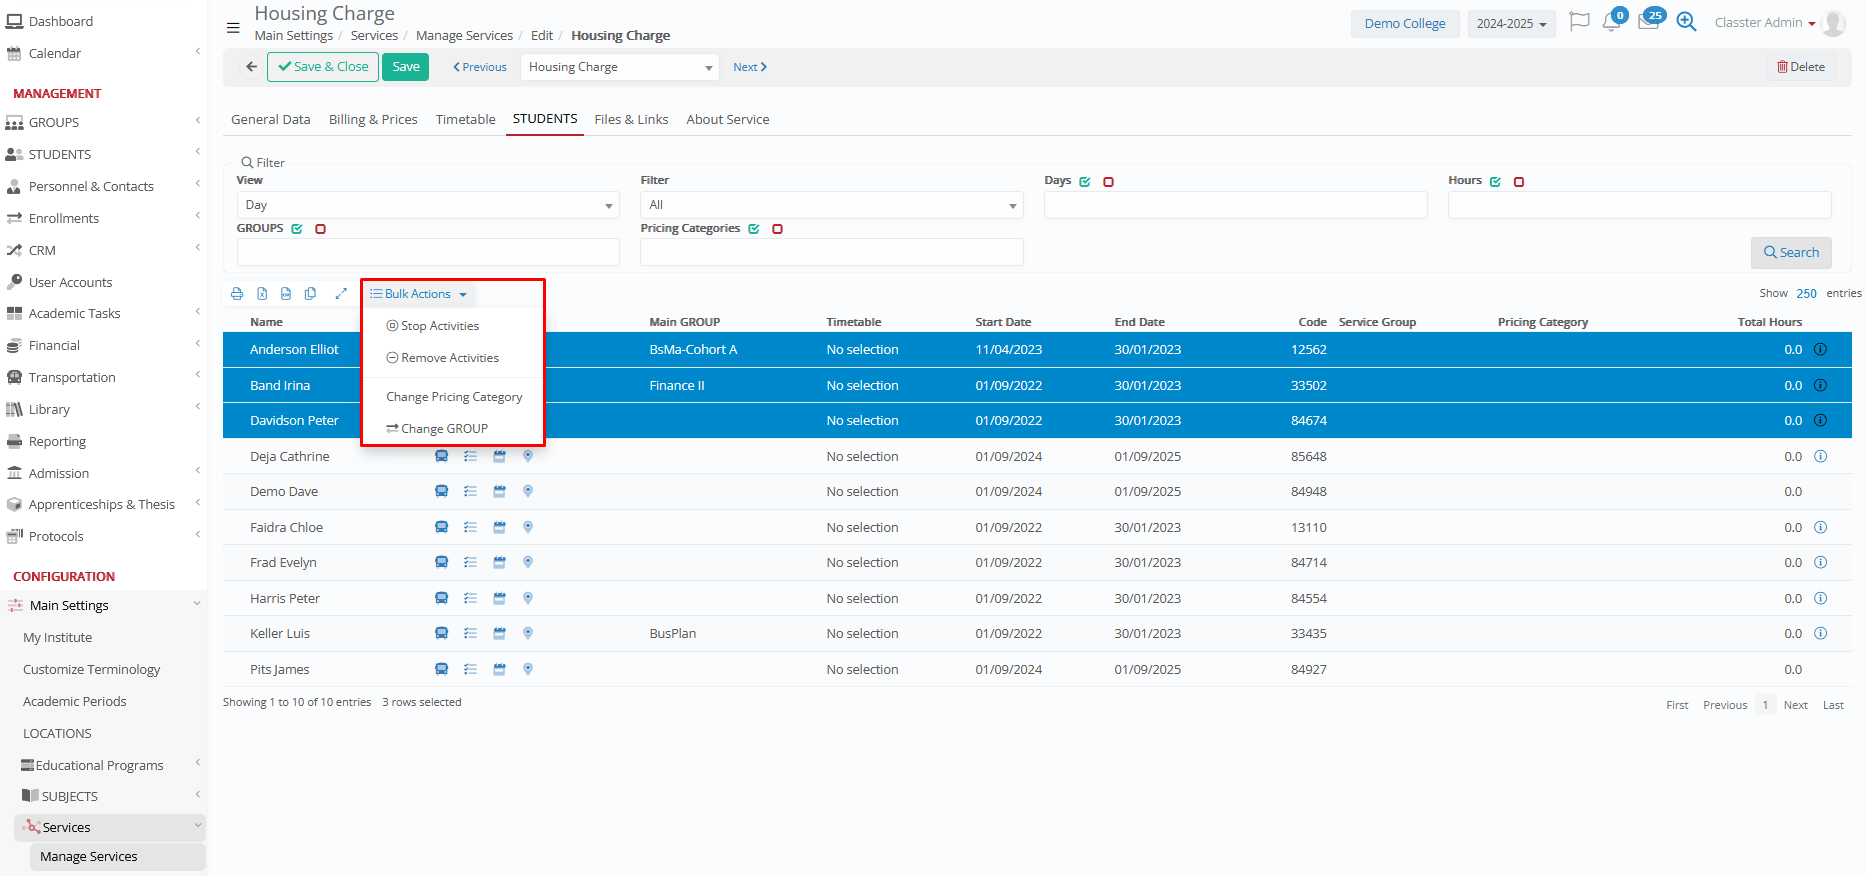Choose Change Pricing Category from Bulk Actions

click(454, 397)
